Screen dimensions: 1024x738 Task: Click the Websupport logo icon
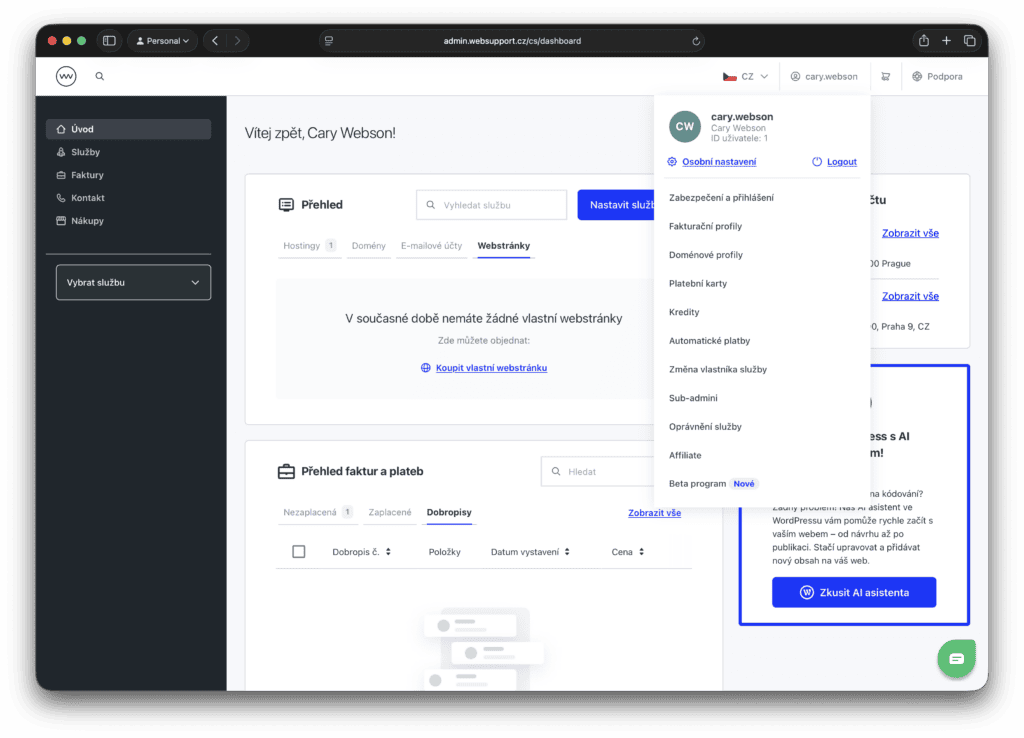click(66, 76)
